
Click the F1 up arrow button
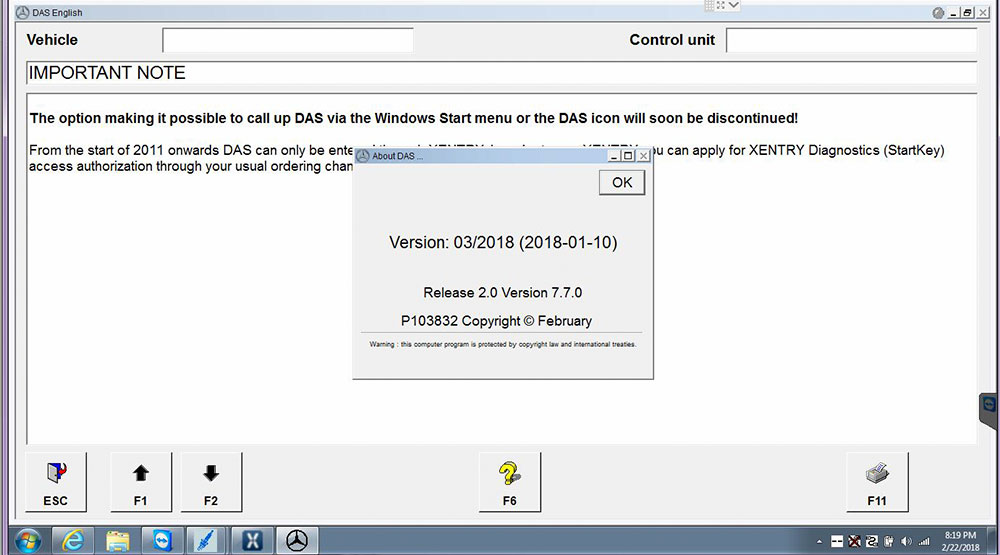point(141,481)
